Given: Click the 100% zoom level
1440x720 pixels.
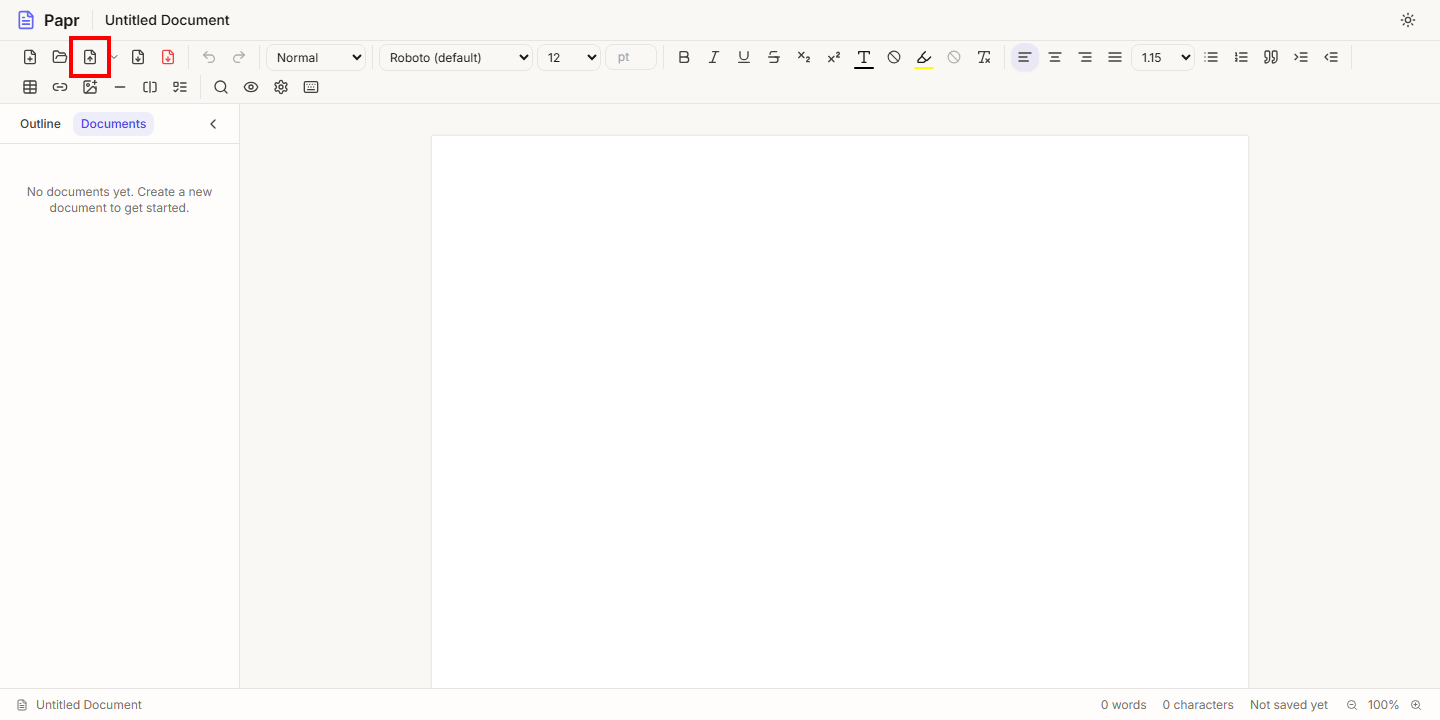Looking at the screenshot, I should coord(1384,705).
